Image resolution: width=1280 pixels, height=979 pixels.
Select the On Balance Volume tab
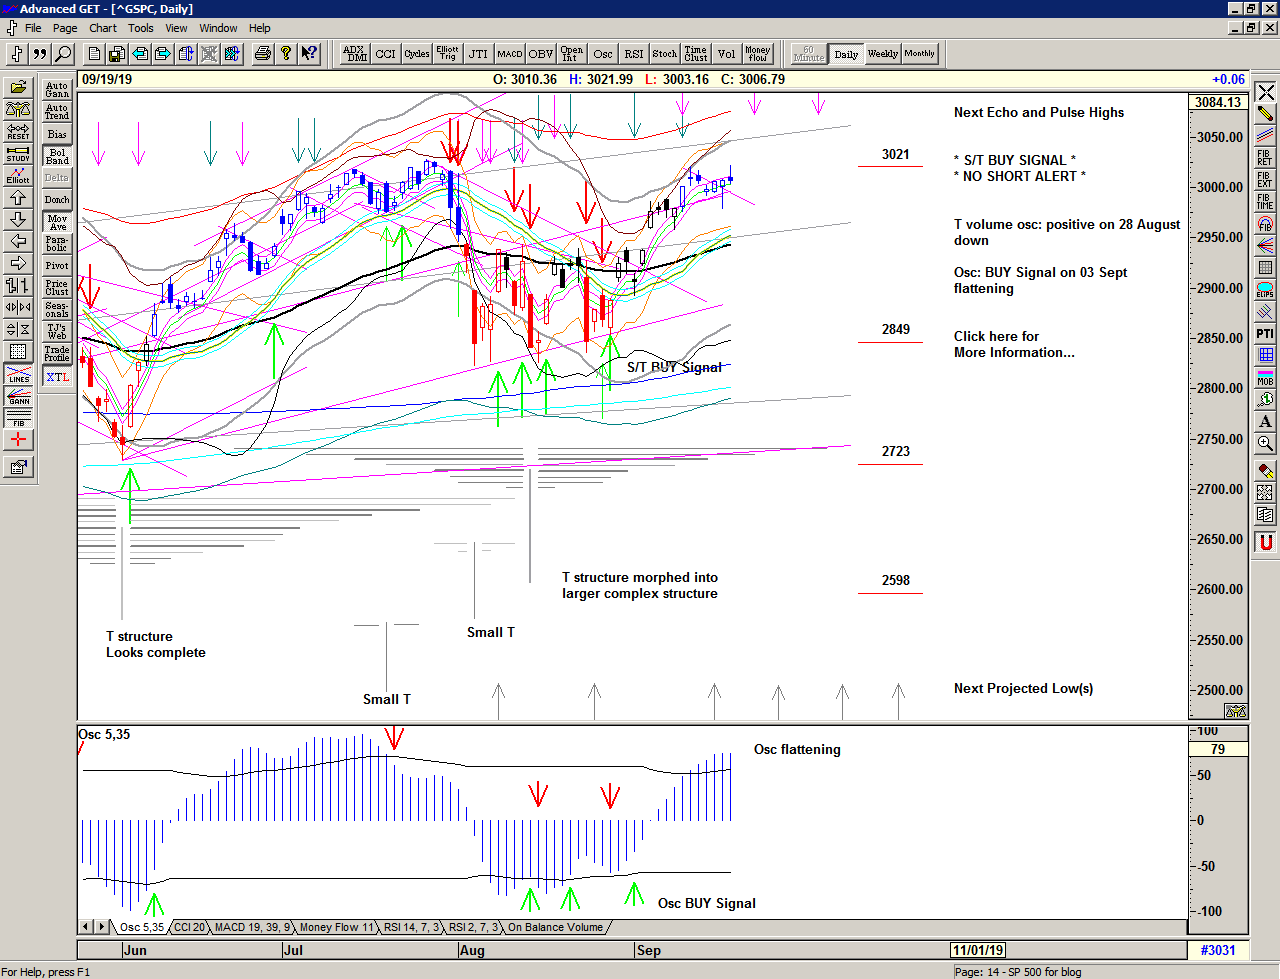(558, 927)
